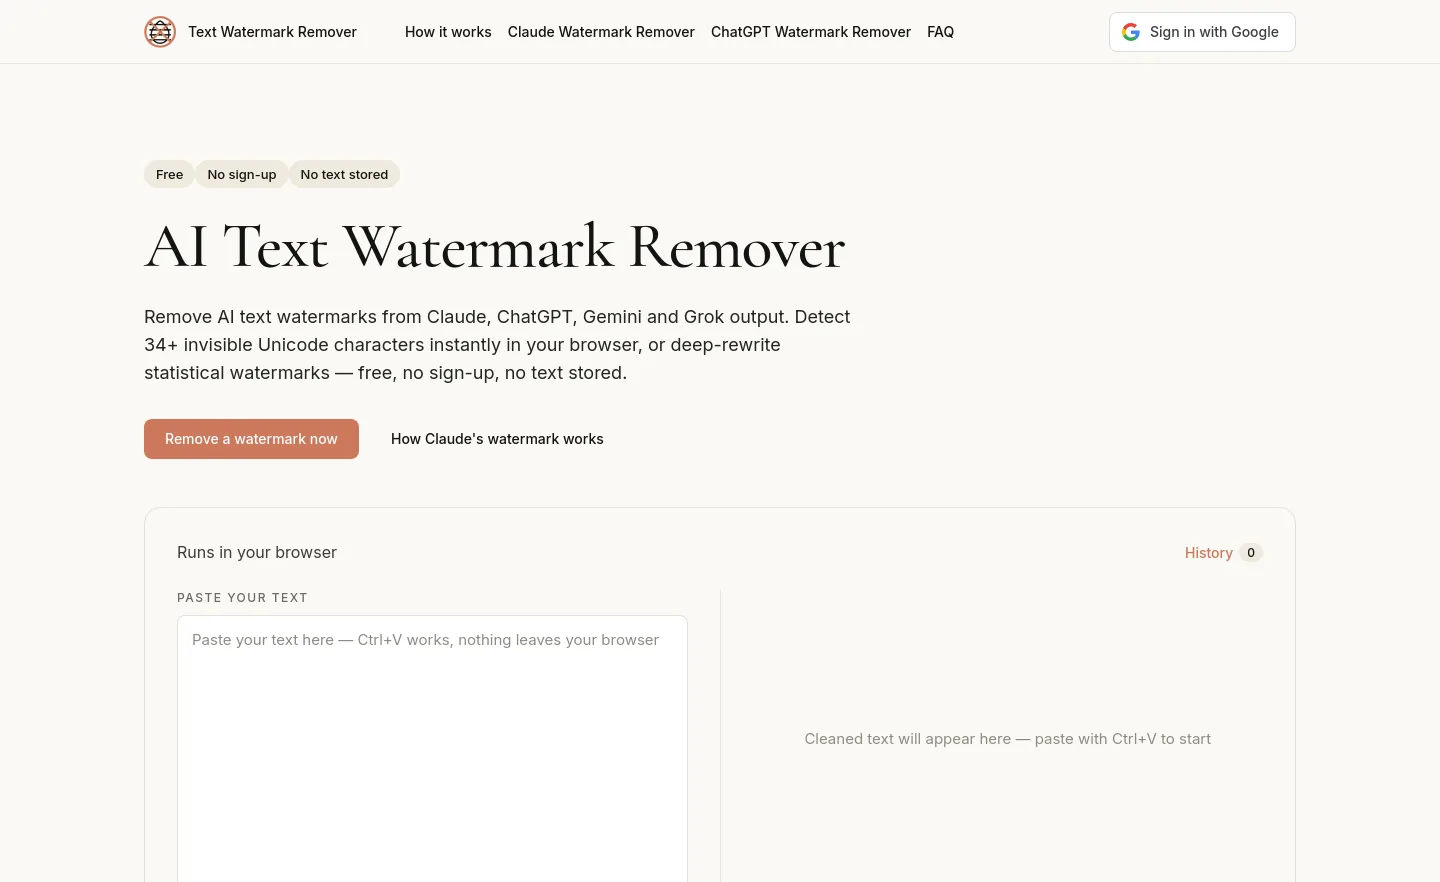1440x882 pixels.
Task: Click the paragraph starting with Remove AI text watermarks
Action: [497, 345]
